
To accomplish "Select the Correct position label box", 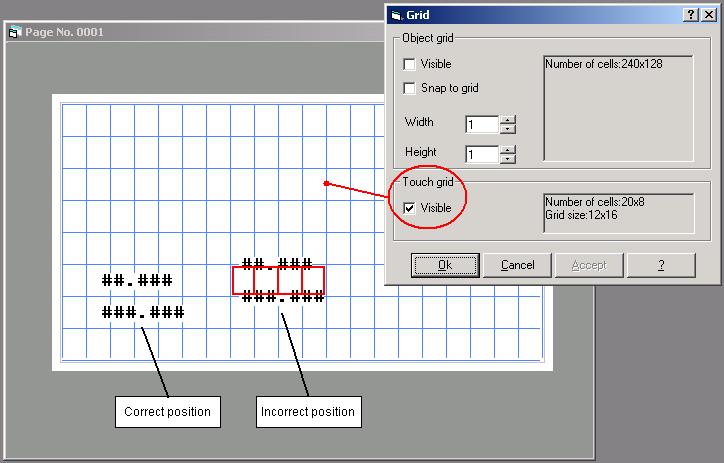I will [167, 411].
